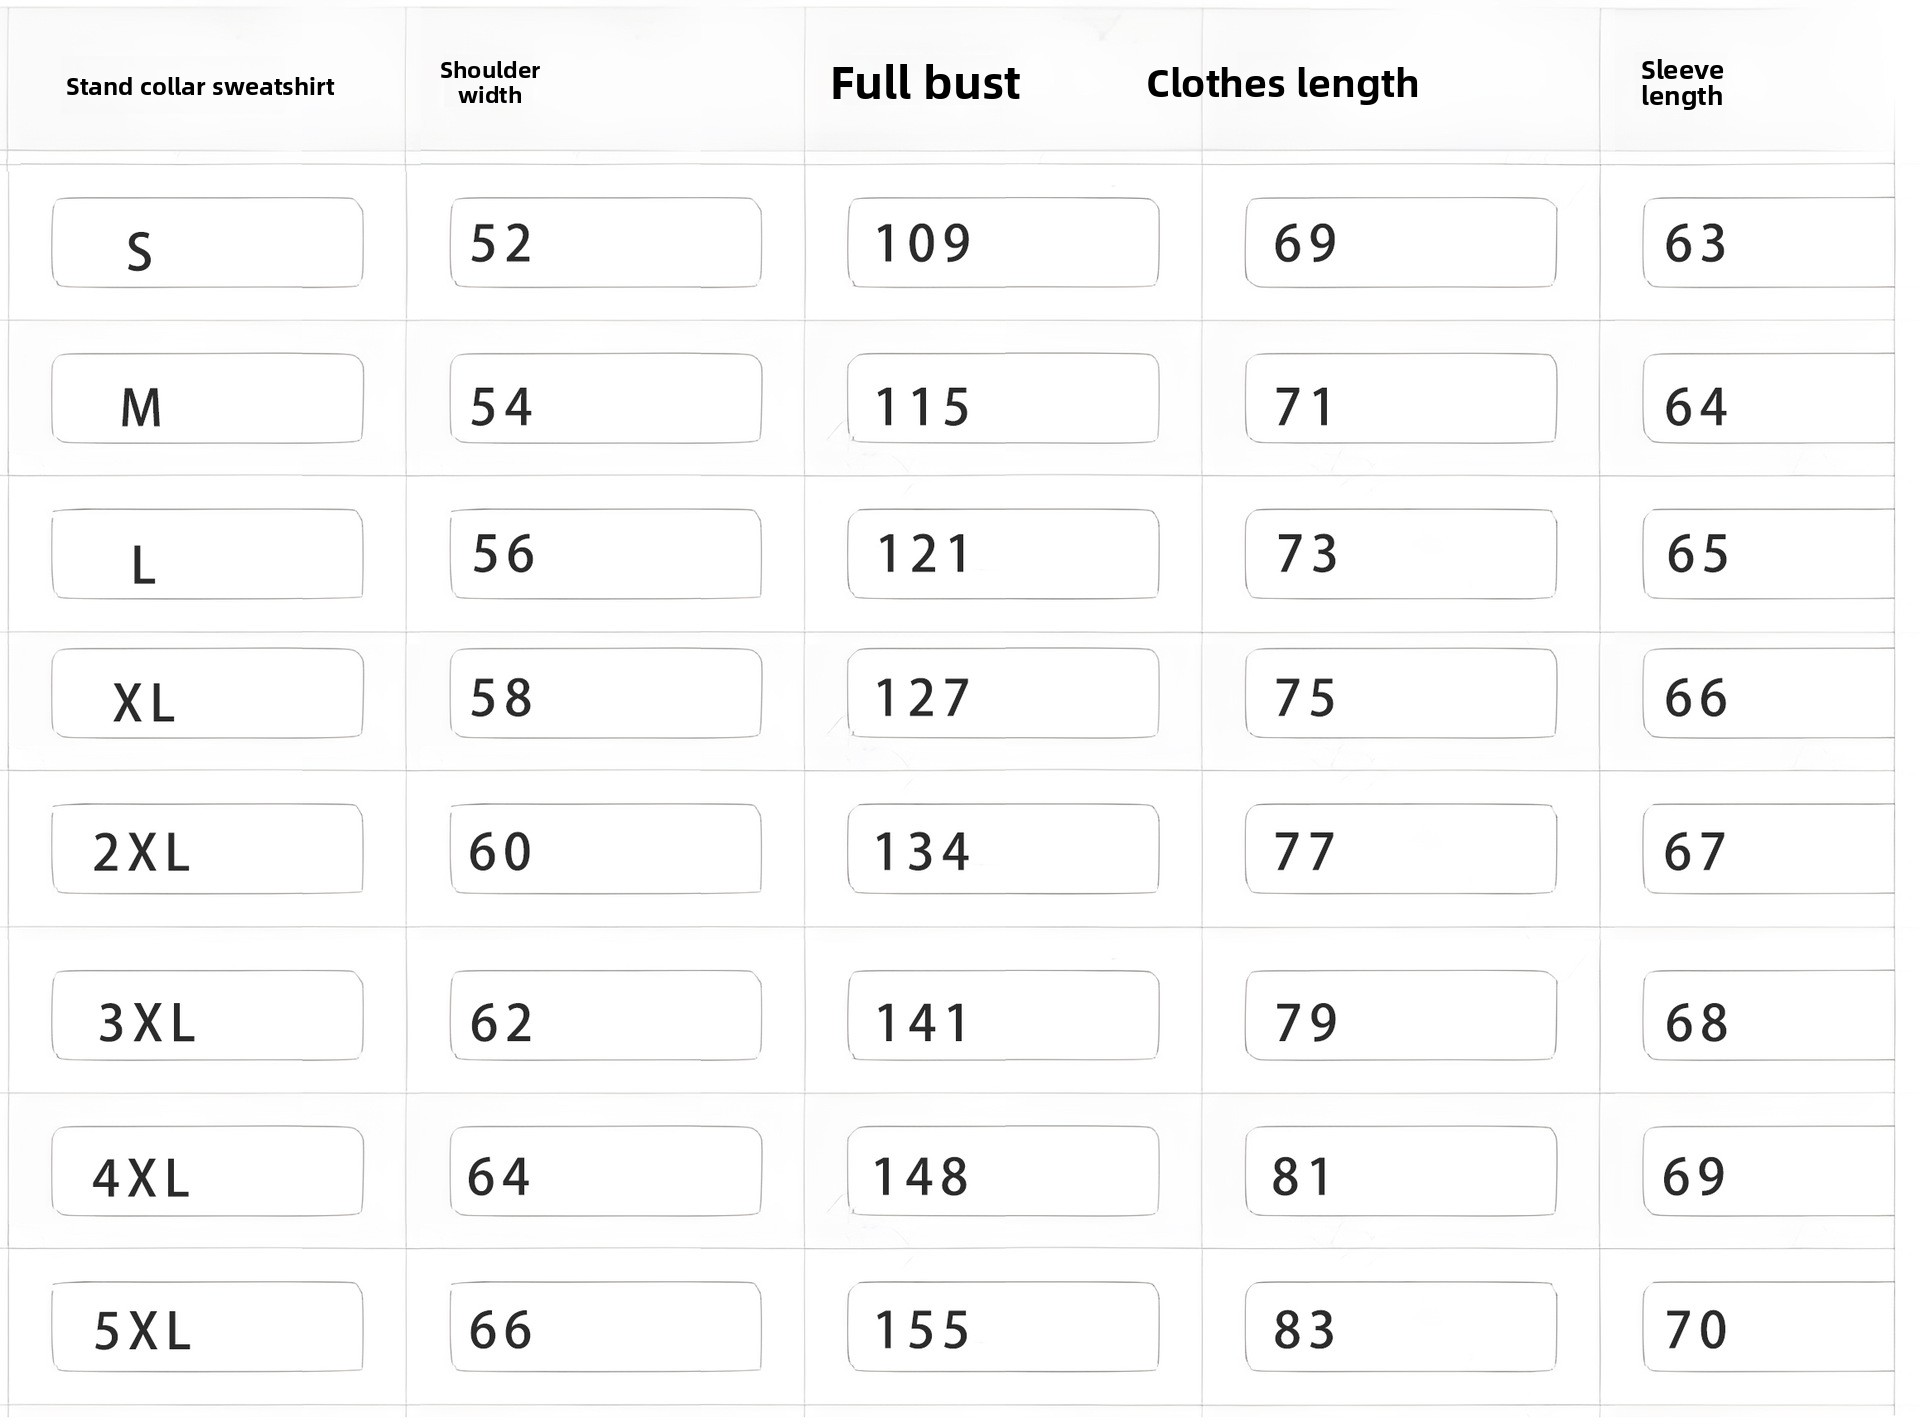Click the 109 full bust value
The width and height of the screenshot is (1920, 1427).
(x=1003, y=243)
